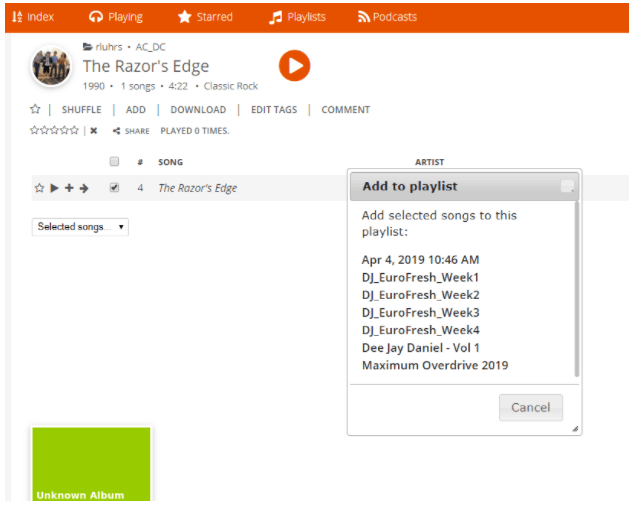Clear the album rating with the X icon
Screen dimensions: 633x511
[x=93, y=131]
